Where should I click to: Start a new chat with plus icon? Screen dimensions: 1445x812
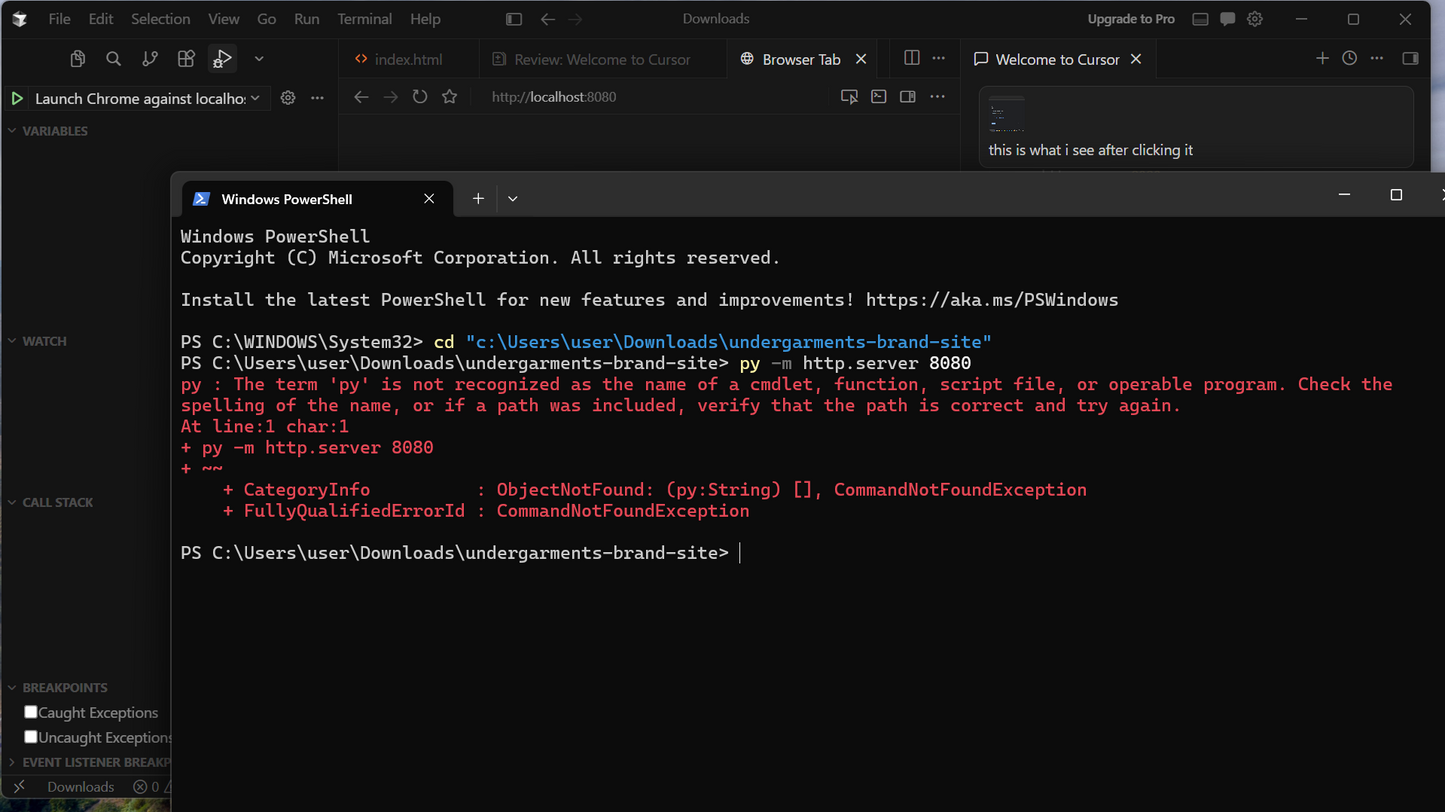pyautogui.click(x=1322, y=58)
